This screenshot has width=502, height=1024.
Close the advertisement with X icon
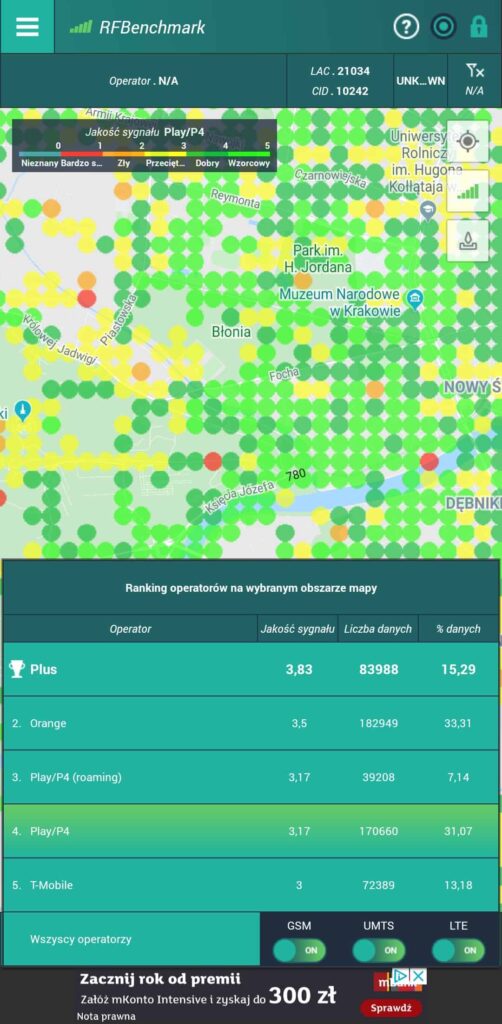[x=418, y=976]
